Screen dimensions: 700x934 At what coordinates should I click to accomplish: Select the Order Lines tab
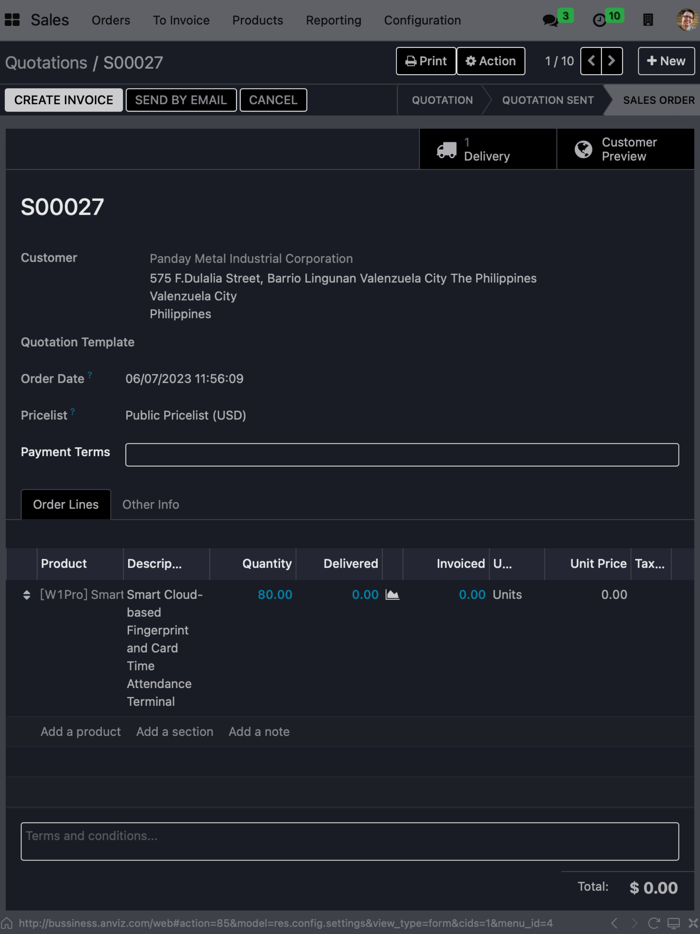tap(66, 505)
